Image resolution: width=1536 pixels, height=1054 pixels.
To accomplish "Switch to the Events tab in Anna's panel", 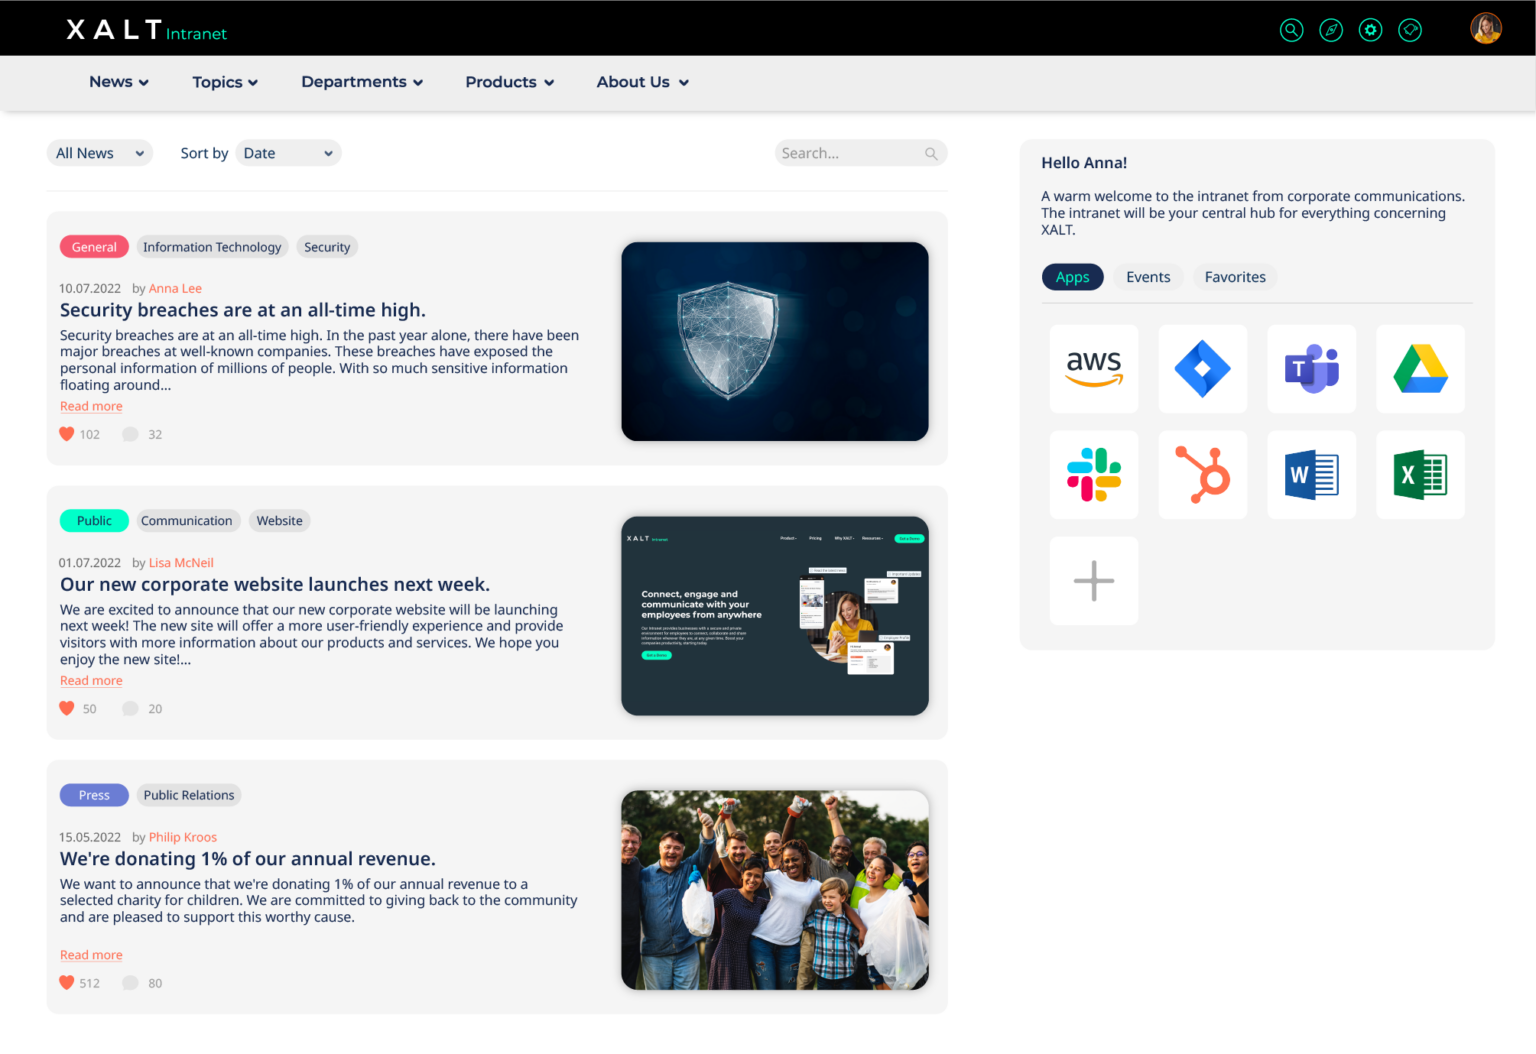I will pos(1147,276).
